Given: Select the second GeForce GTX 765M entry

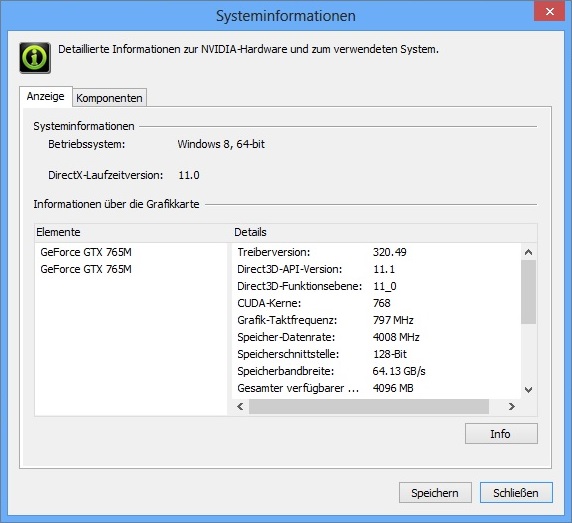Looking at the screenshot, I should 86,269.
